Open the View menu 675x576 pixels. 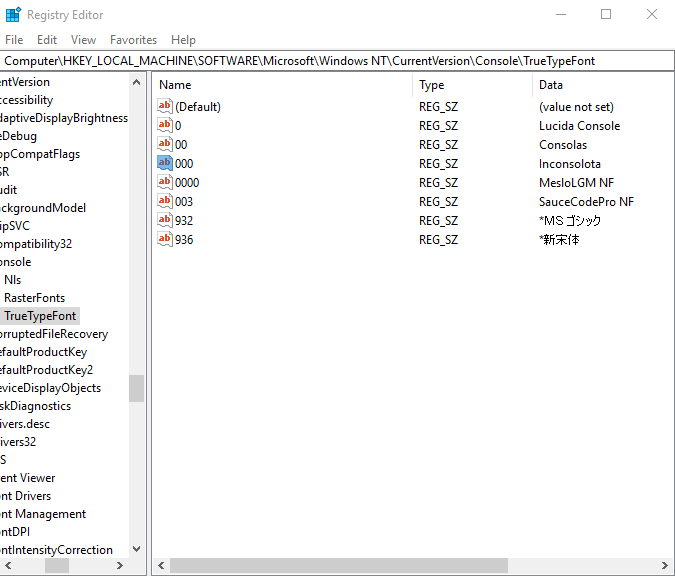point(84,40)
